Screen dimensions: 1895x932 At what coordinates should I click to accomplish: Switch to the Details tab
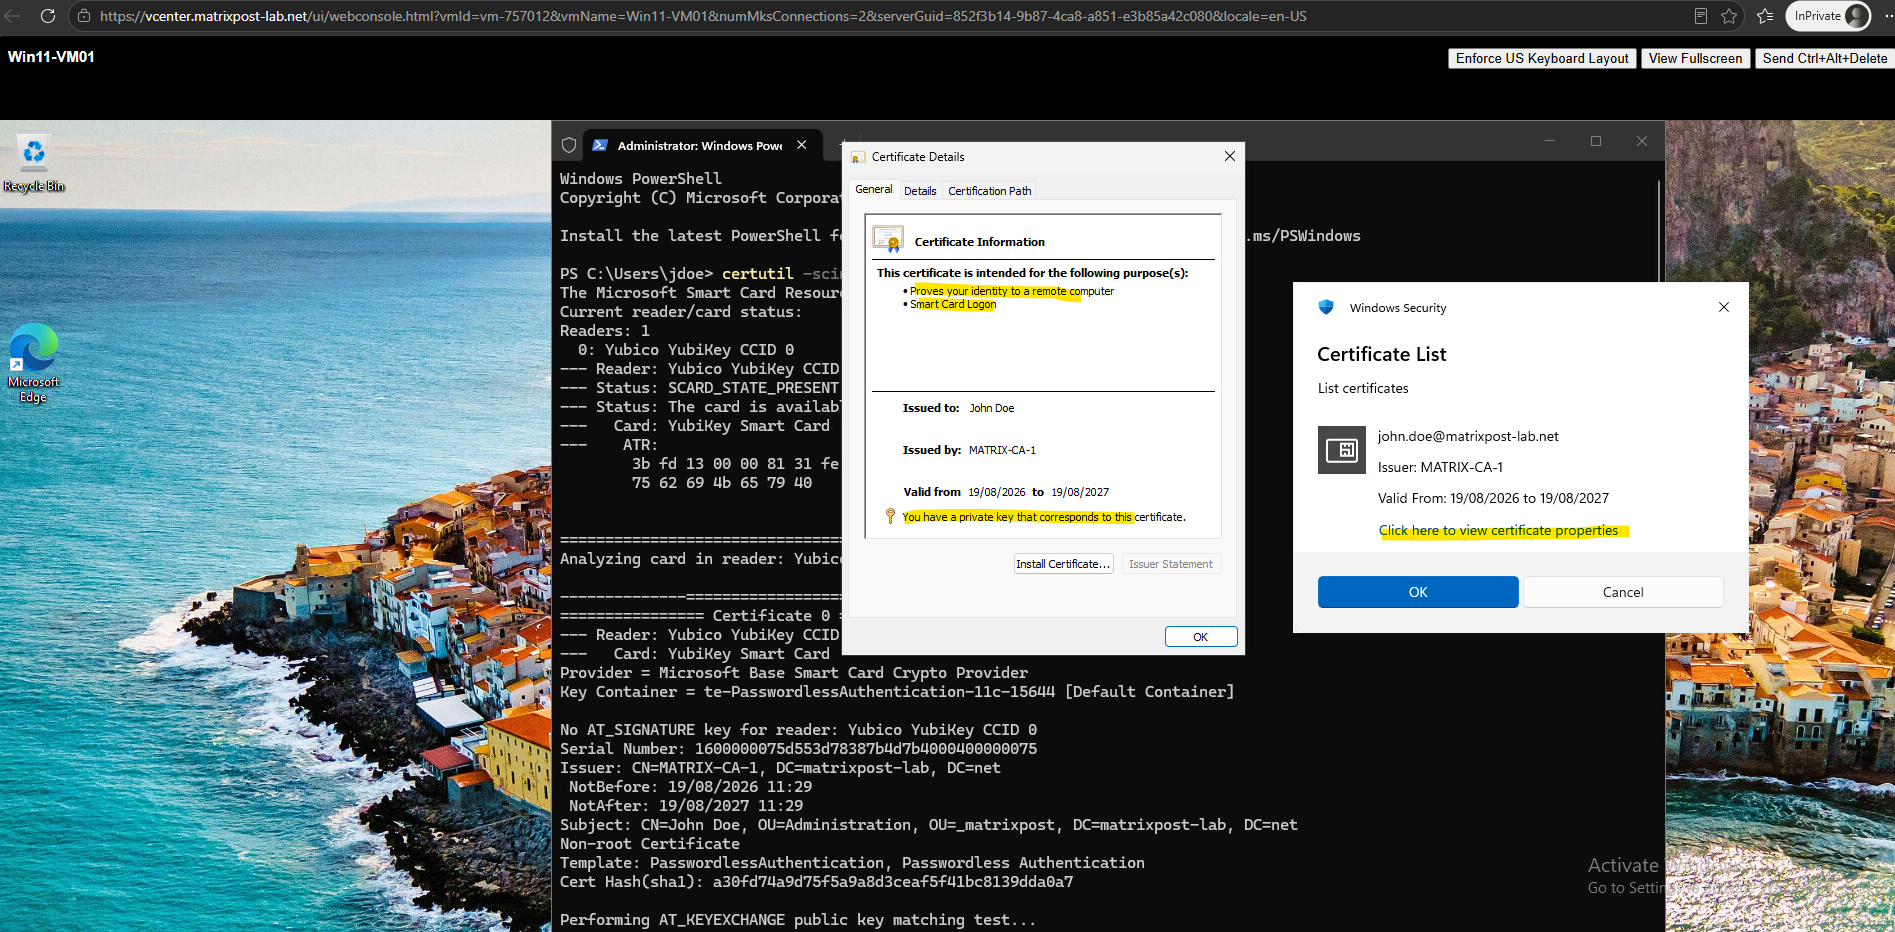(920, 191)
